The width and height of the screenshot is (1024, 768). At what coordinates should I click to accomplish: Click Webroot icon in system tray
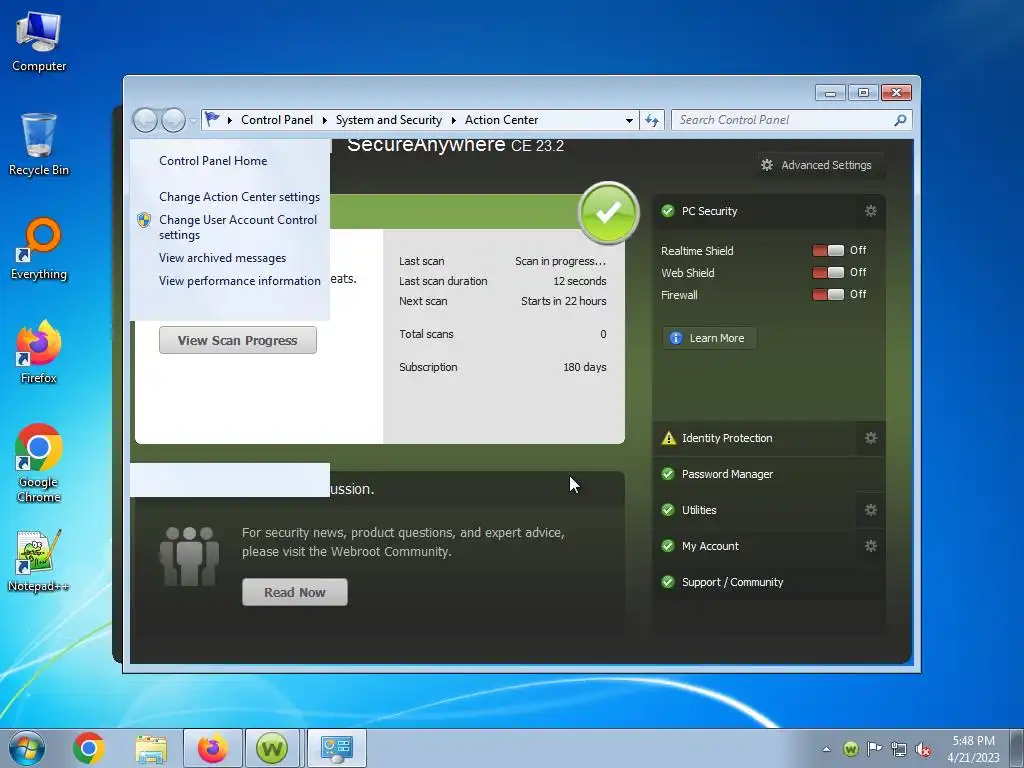850,749
